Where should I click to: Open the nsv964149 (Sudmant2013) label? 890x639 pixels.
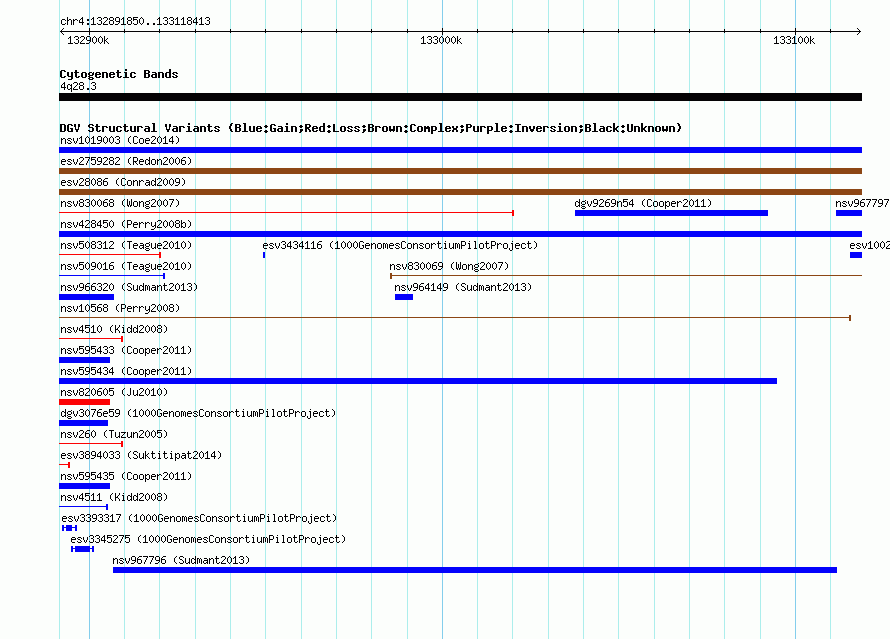tap(463, 287)
